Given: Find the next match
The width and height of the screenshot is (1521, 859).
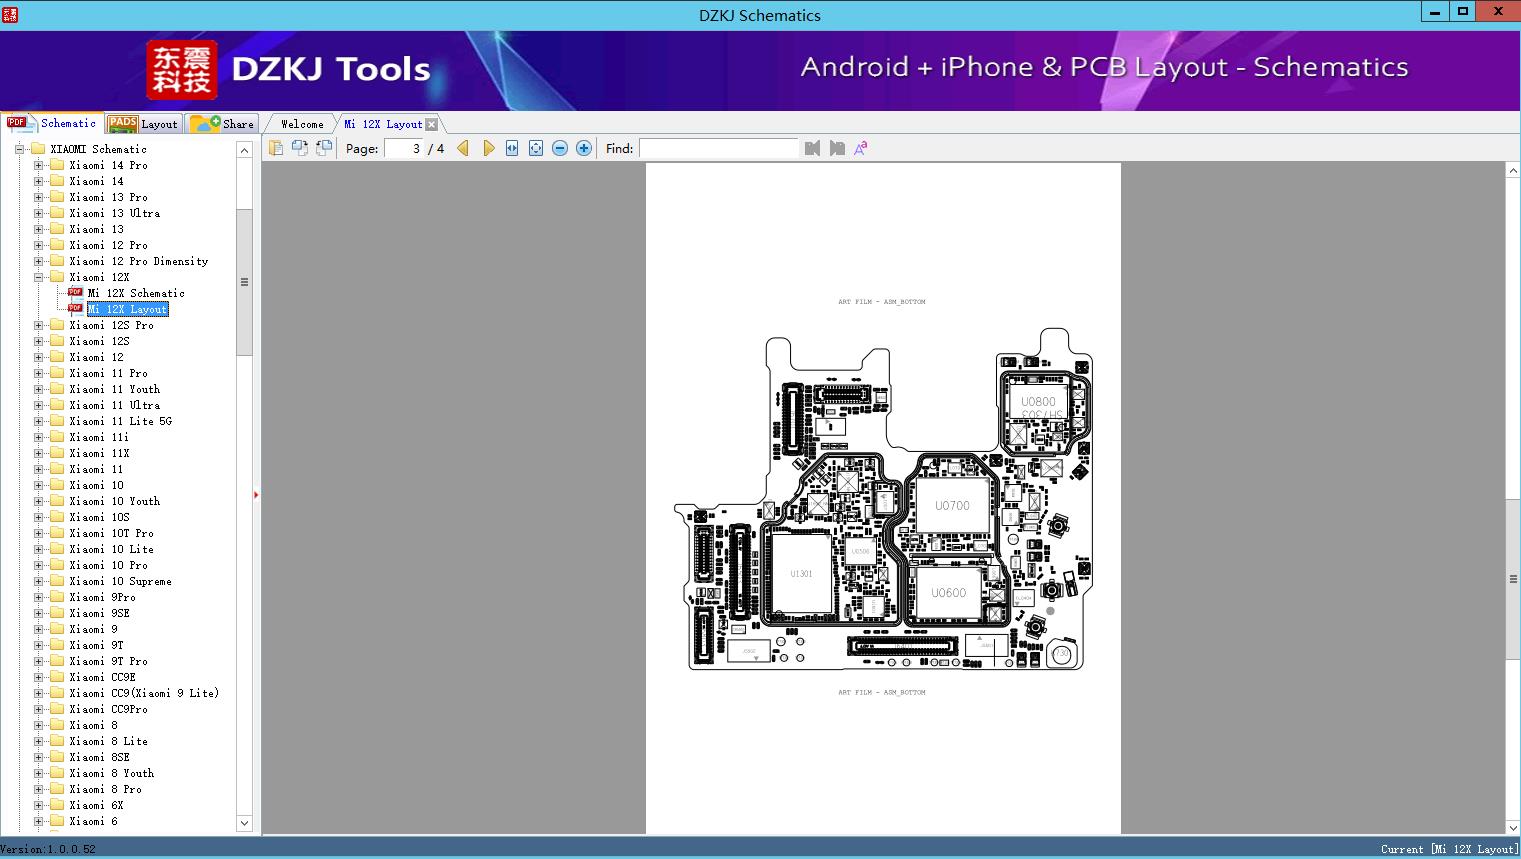Looking at the screenshot, I should click(x=837, y=148).
